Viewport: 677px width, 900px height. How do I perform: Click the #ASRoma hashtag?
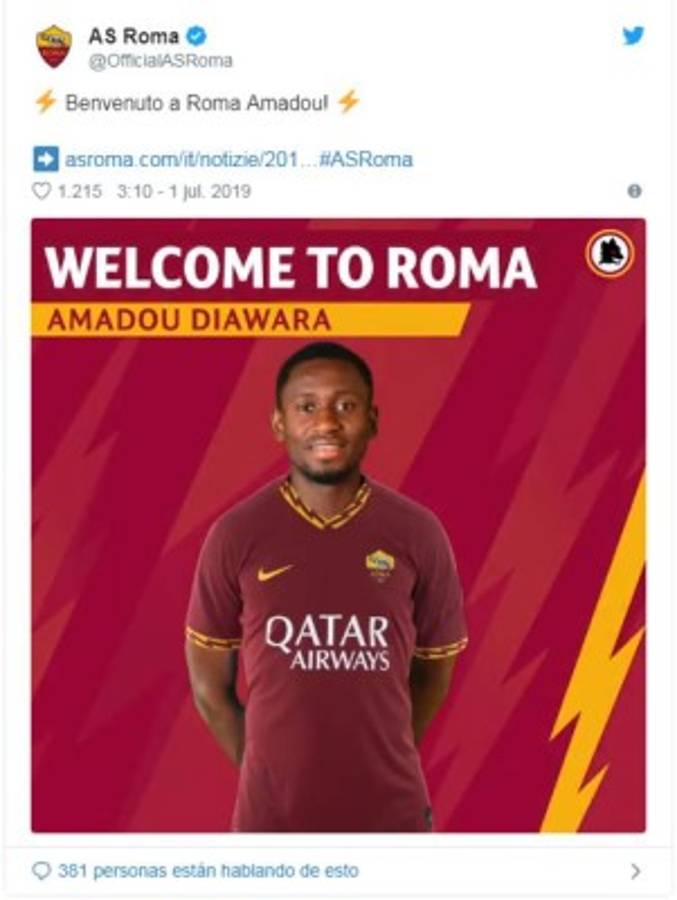click(x=366, y=159)
